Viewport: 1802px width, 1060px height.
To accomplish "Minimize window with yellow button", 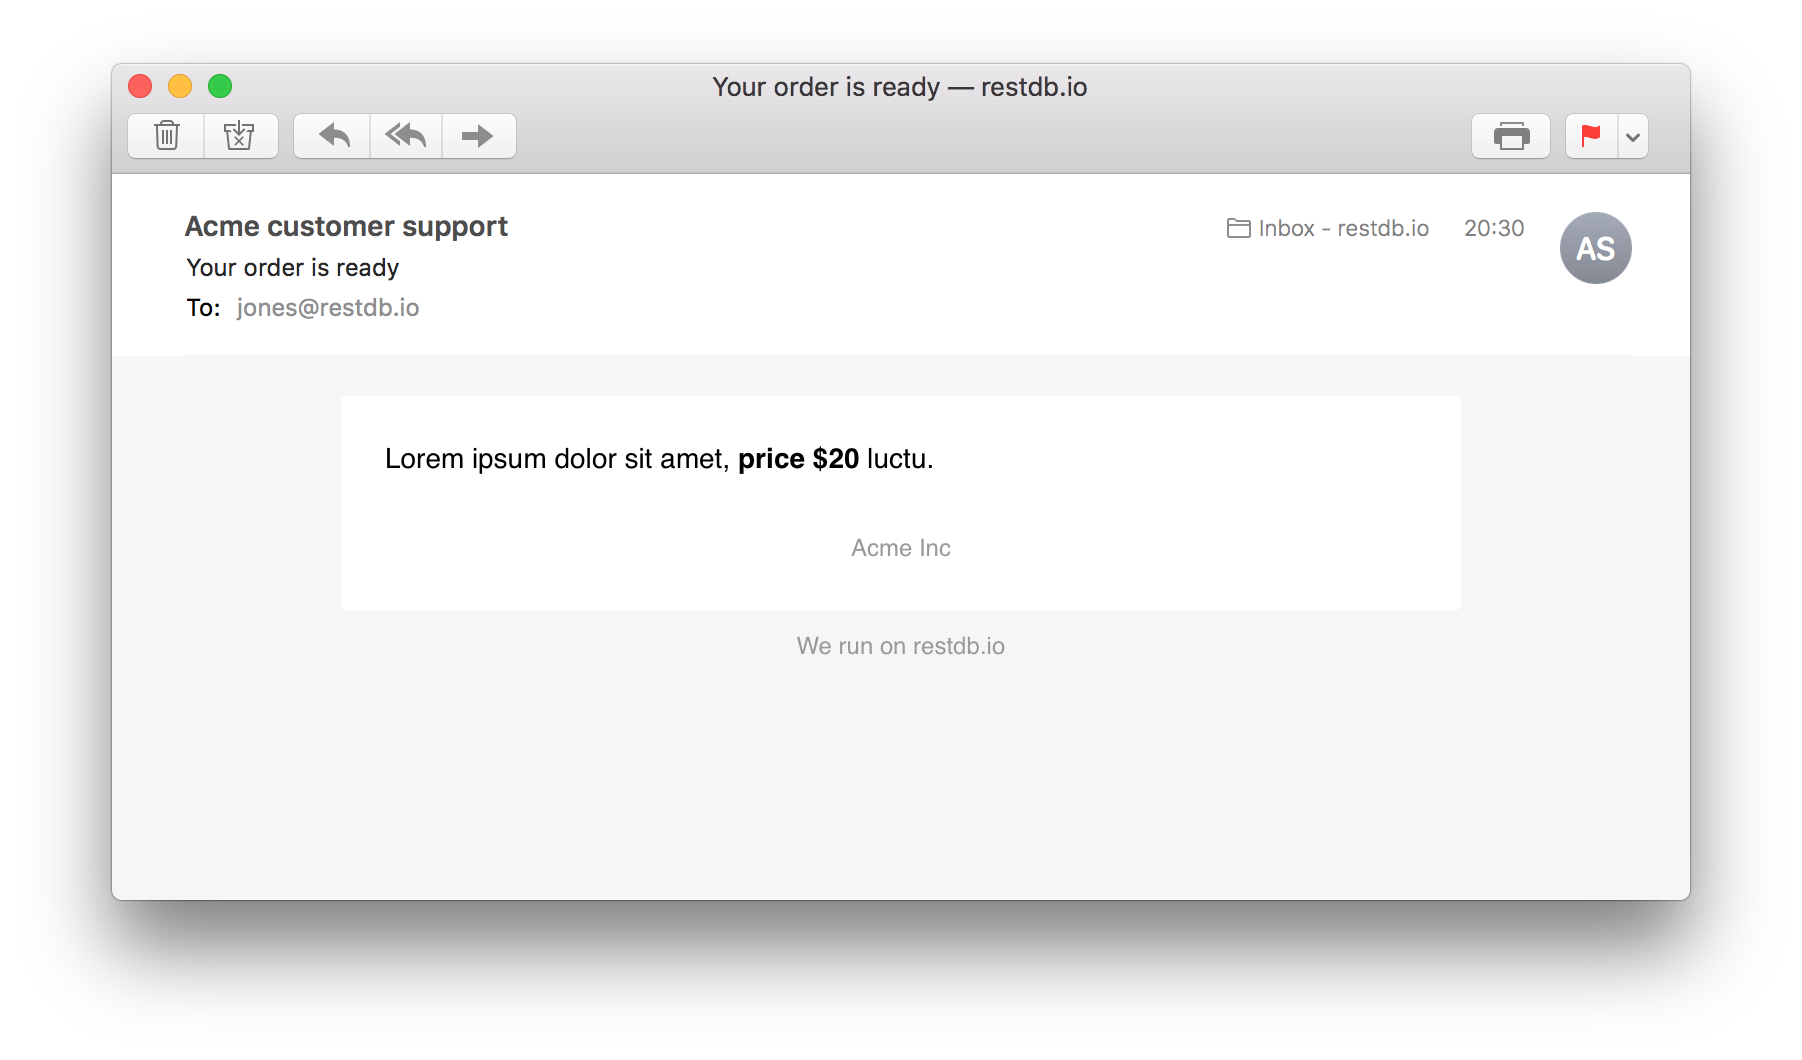I will [x=180, y=86].
